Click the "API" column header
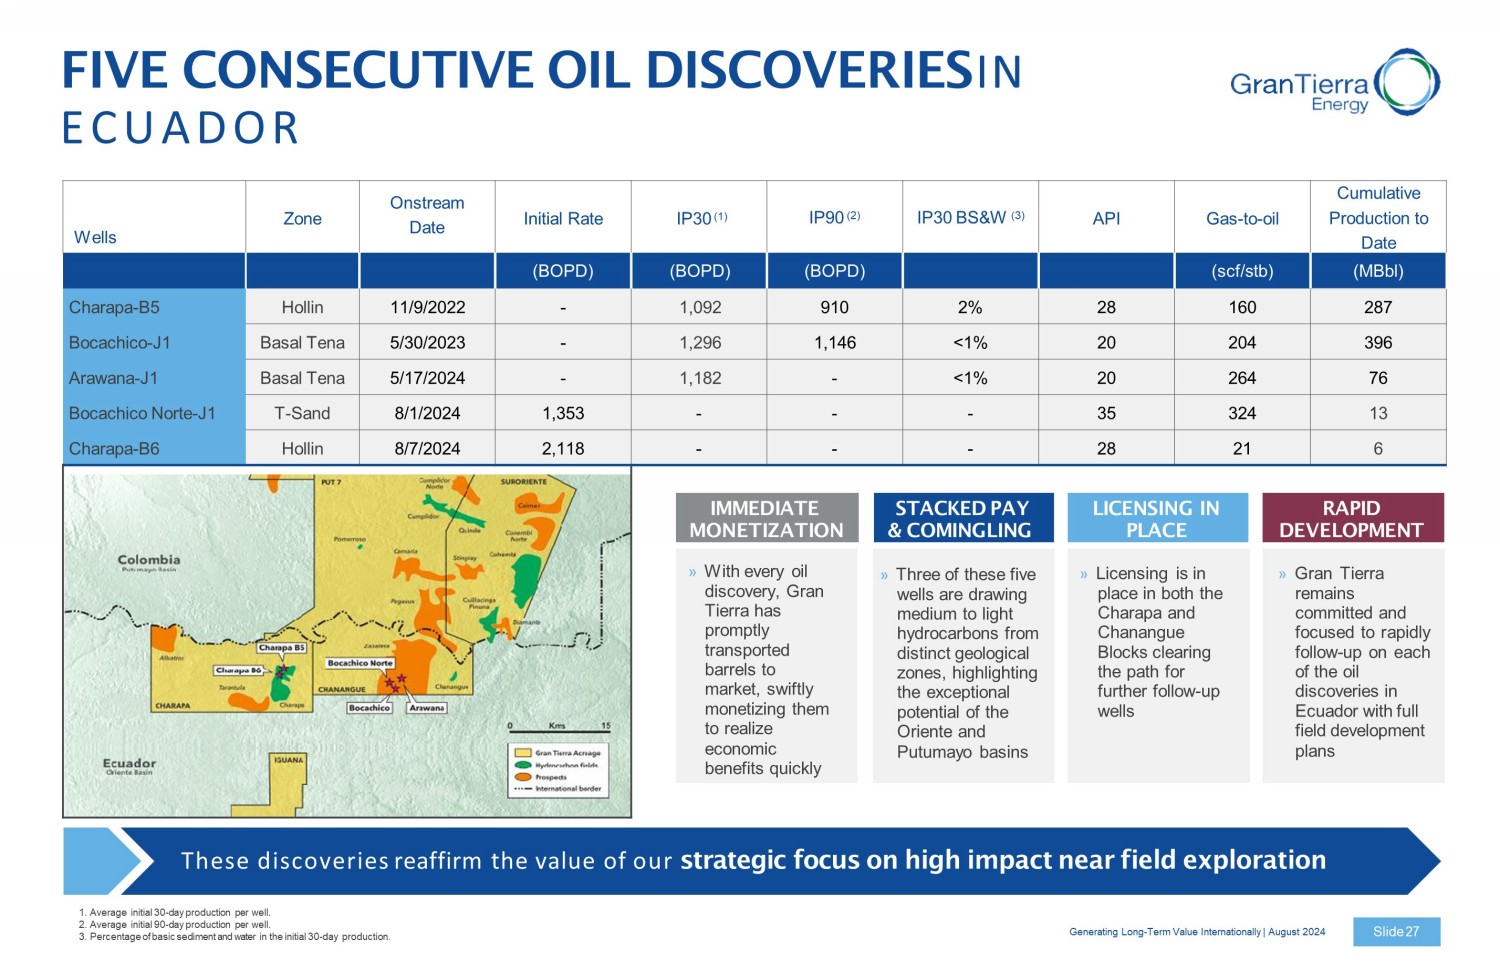The image size is (1500, 971). pos(1106,218)
